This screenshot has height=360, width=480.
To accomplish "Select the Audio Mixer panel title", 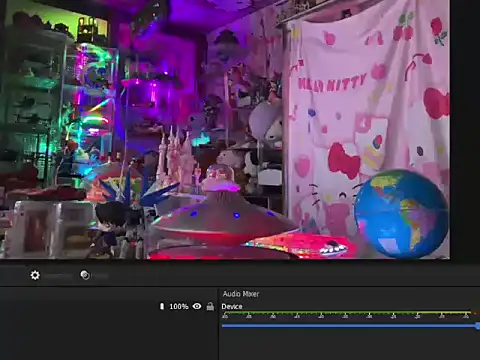I will click(241, 294).
